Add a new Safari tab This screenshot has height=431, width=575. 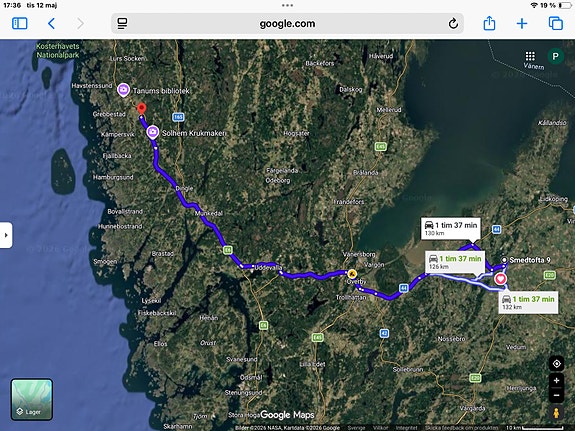(x=522, y=24)
